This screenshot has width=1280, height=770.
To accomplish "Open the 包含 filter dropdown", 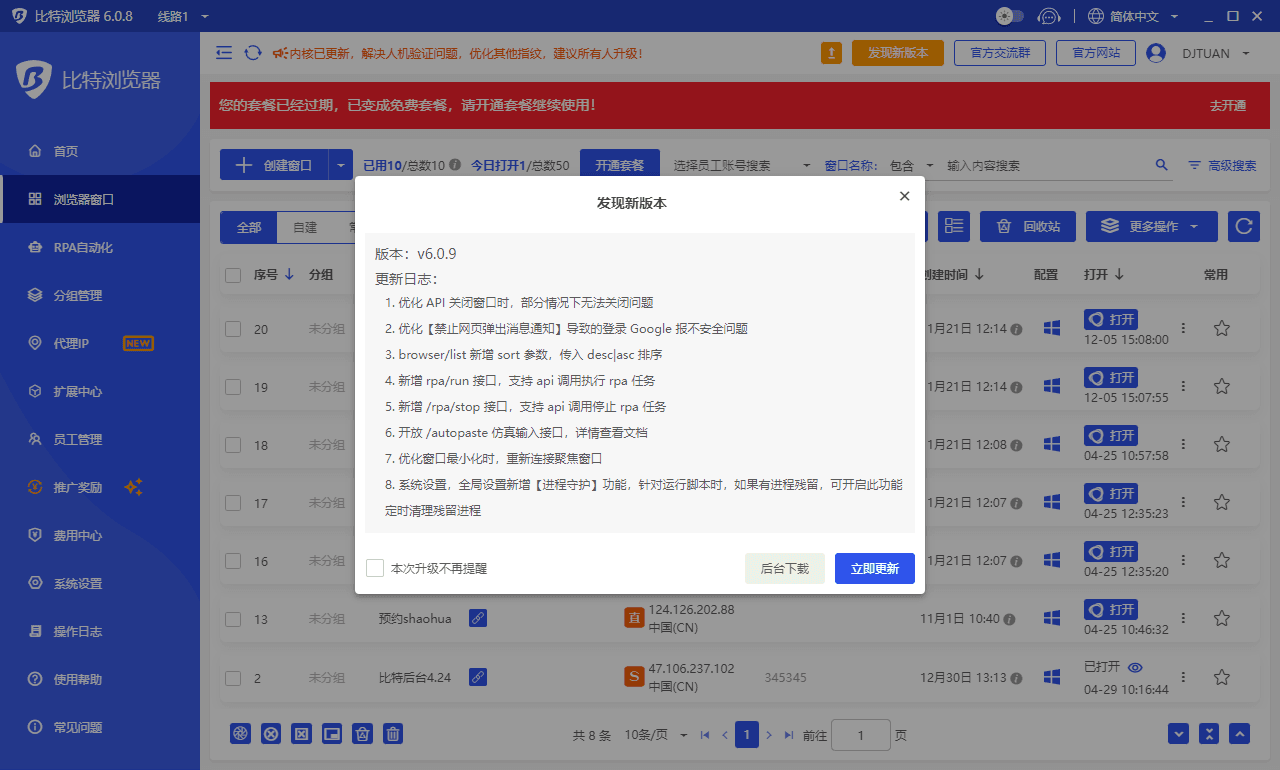I will [911, 165].
